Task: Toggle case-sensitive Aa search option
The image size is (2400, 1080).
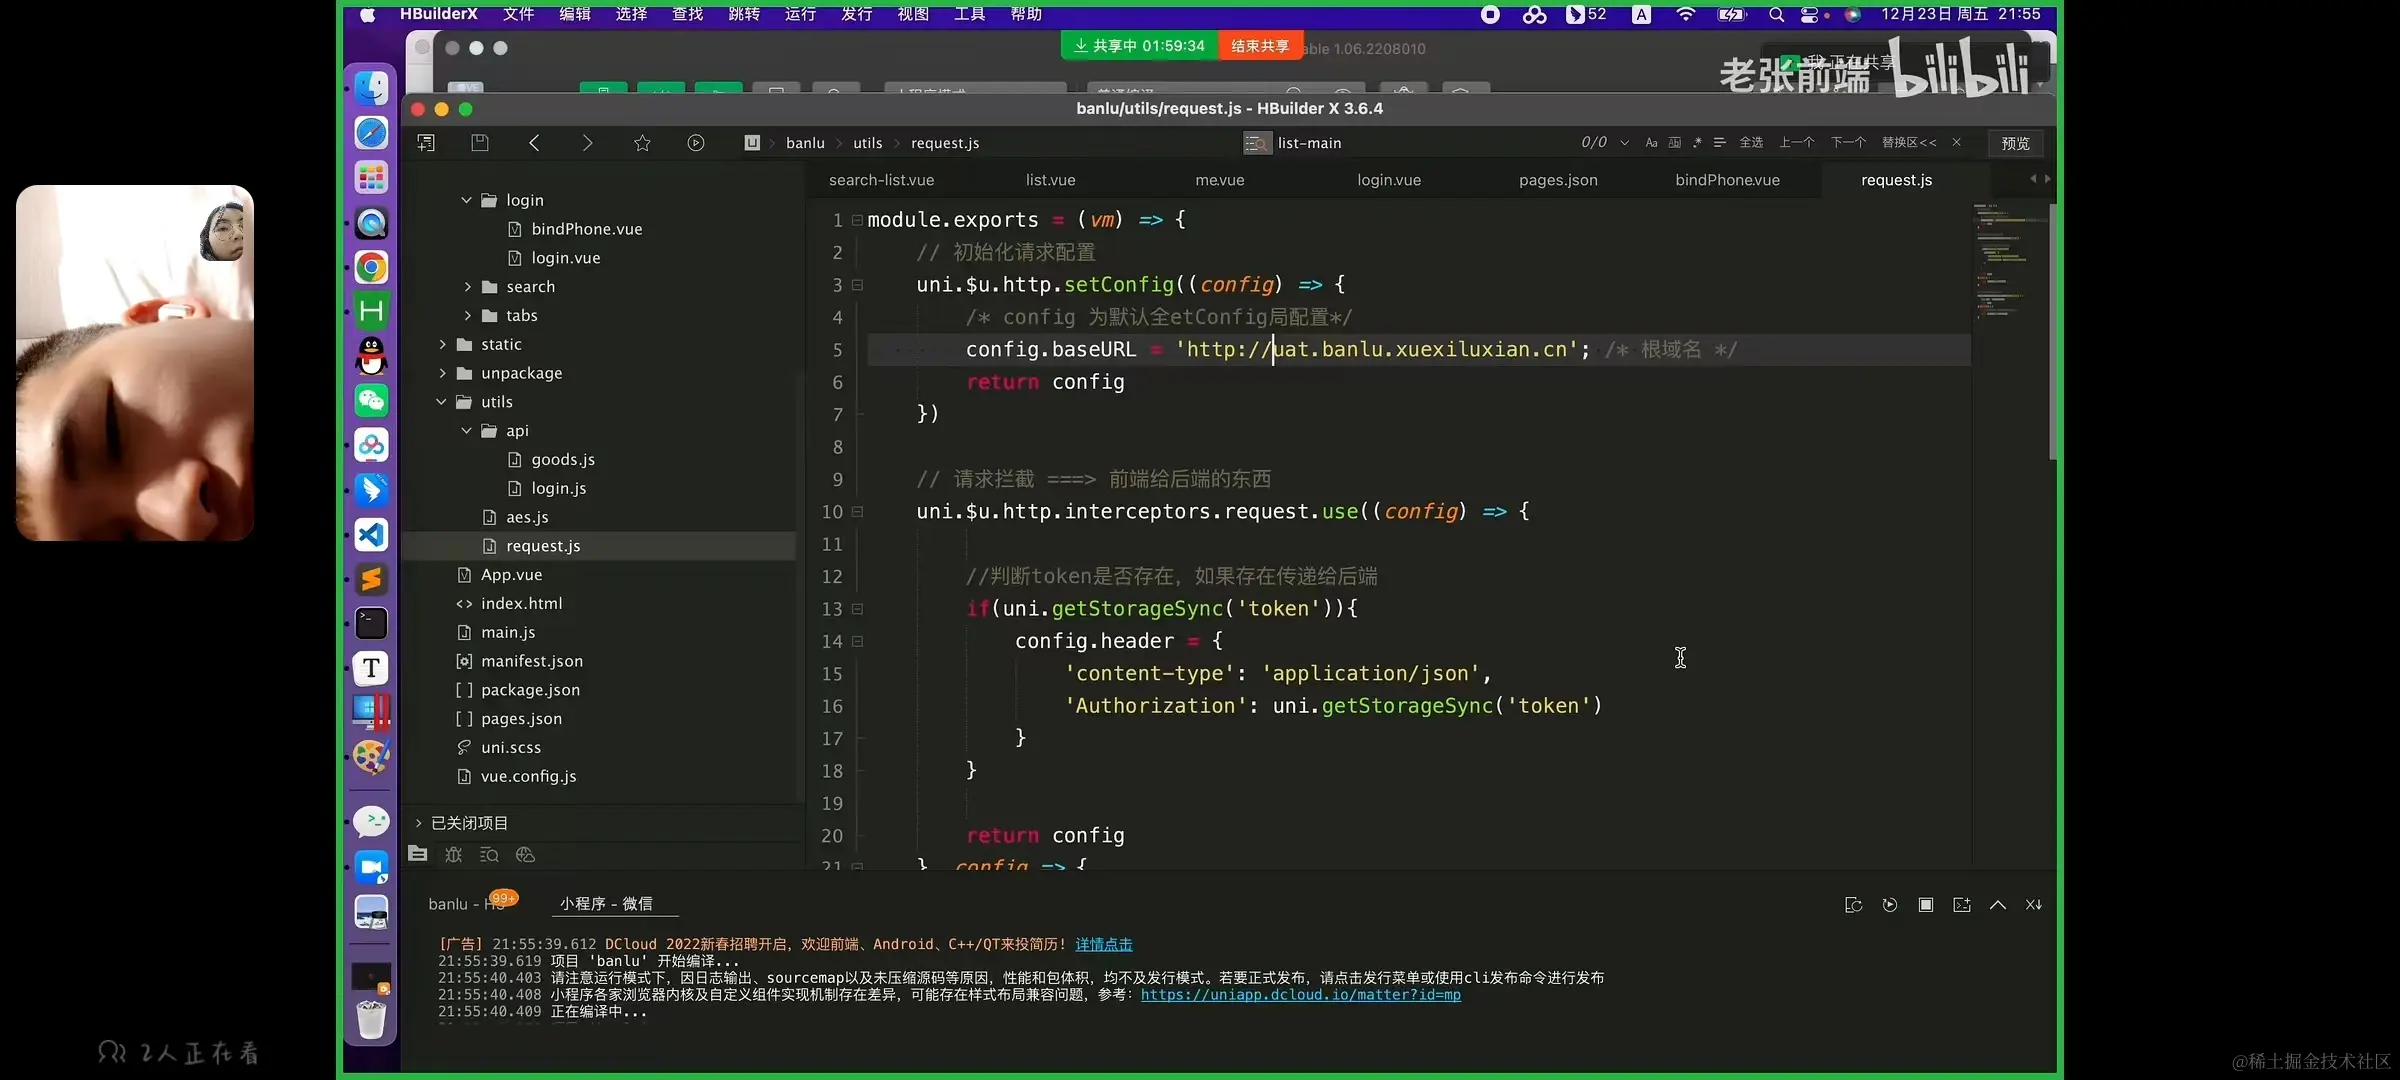Action: (x=1651, y=143)
